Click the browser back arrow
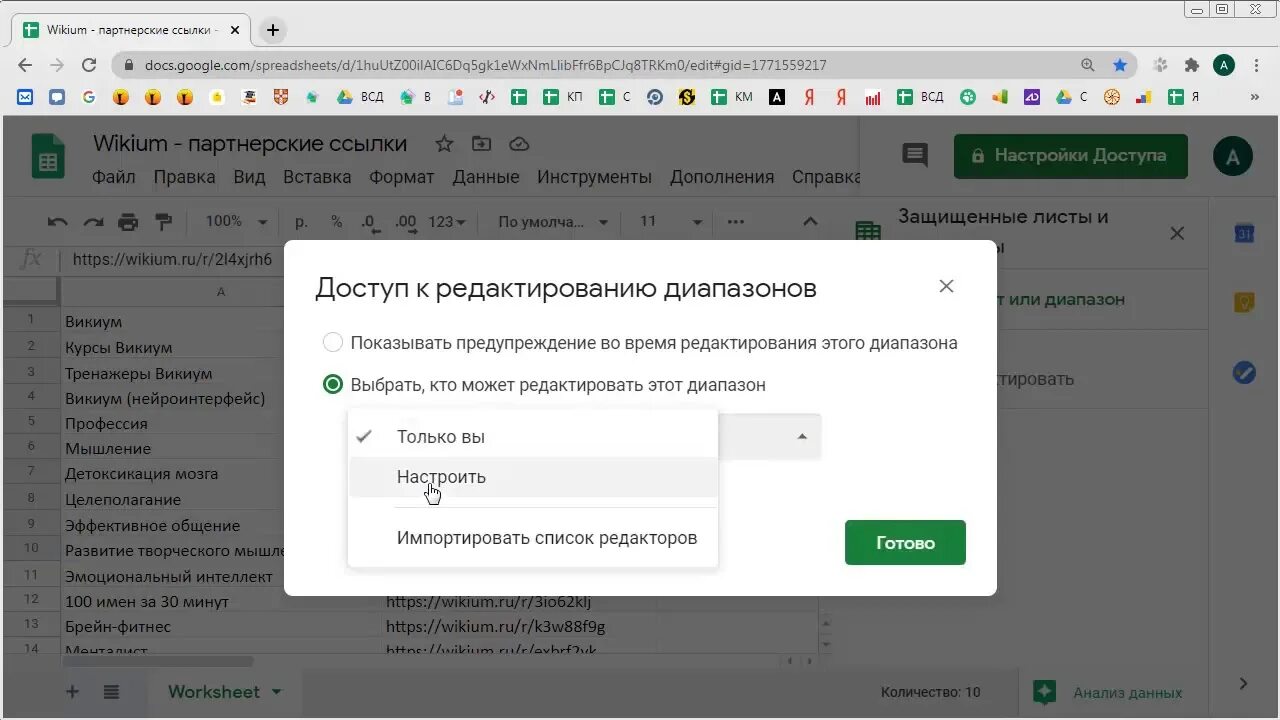 25,65
